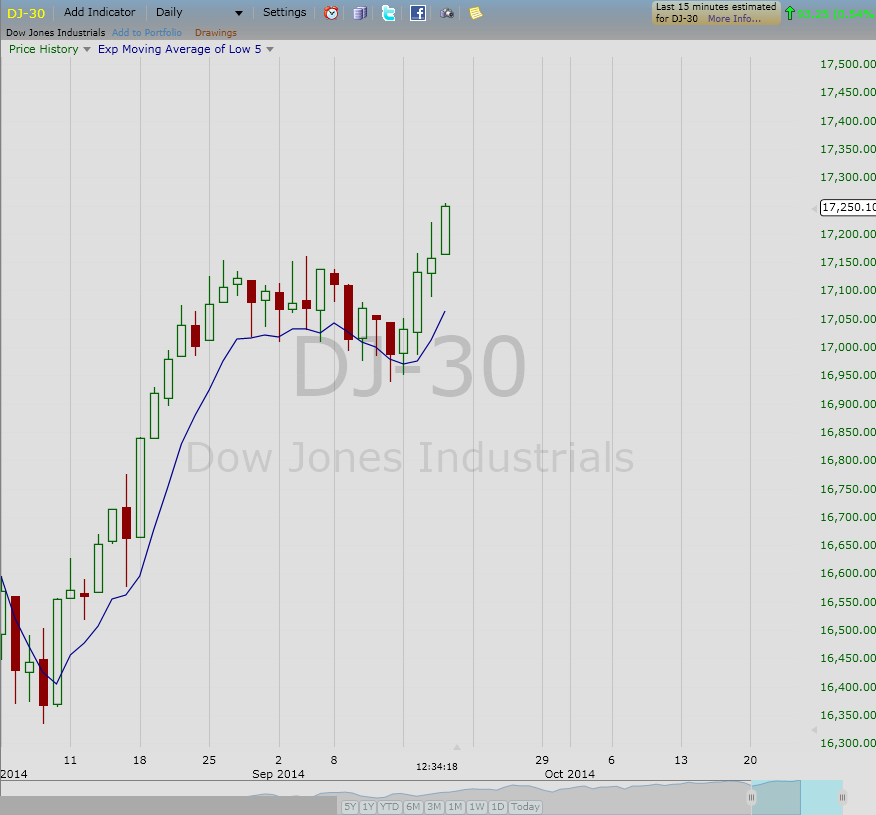876x815 pixels.
Task: Select the 1M range button
Action: (x=455, y=807)
